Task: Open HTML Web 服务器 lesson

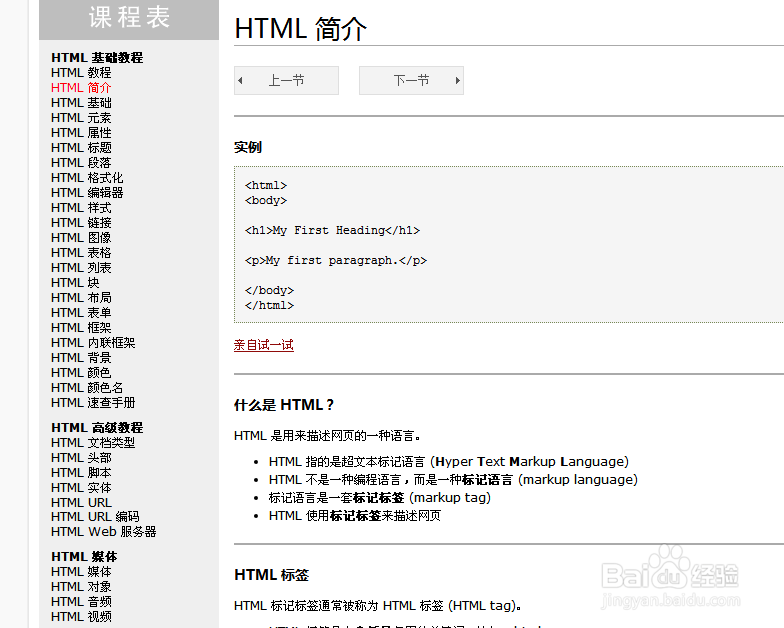Action: [104, 532]
